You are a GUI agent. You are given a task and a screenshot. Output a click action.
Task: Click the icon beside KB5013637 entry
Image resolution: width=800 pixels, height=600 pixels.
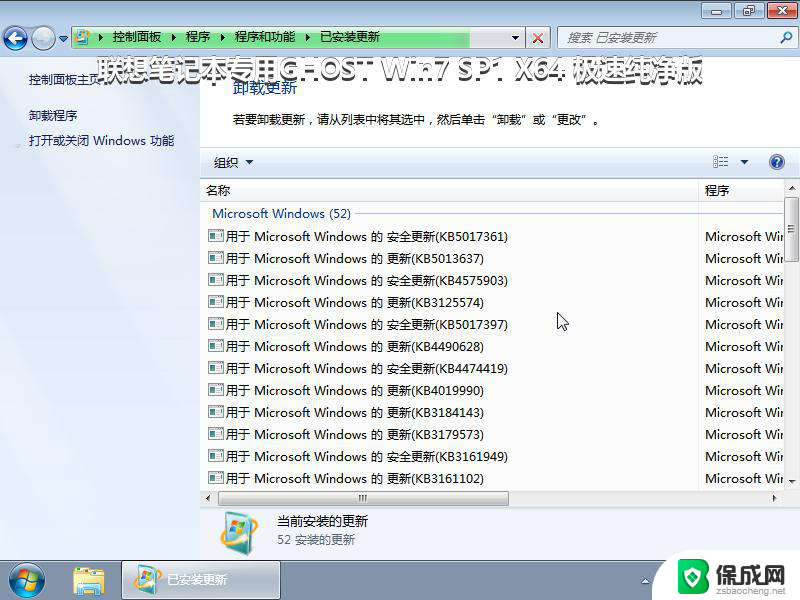[x=216, y=258]
